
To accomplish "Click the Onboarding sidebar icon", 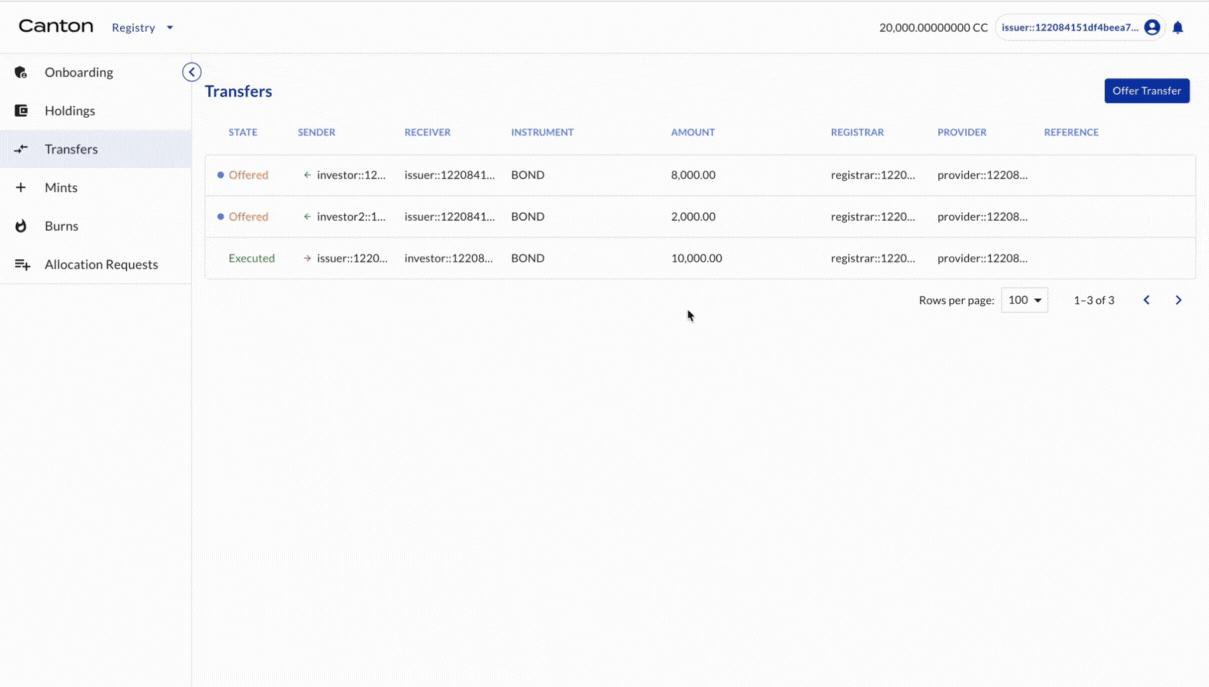I will click(x=21, y=72).
